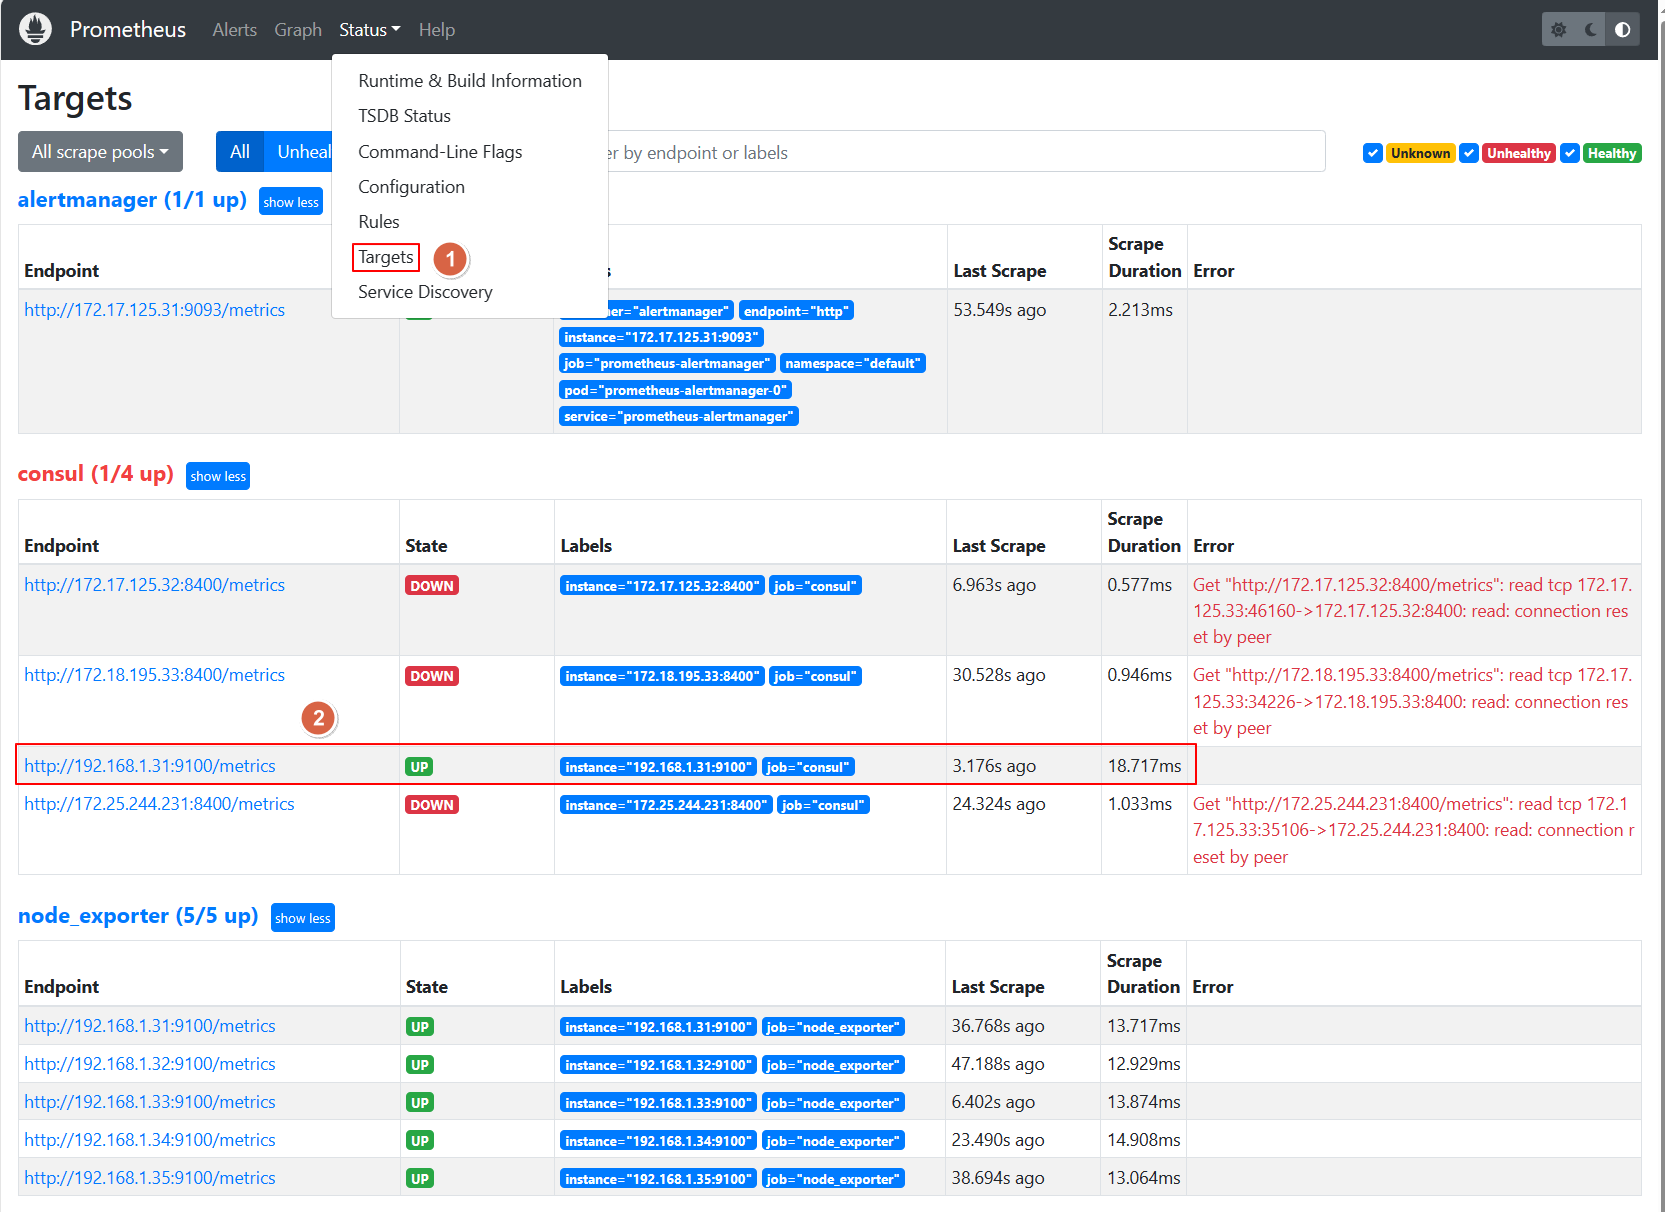Open node_exporter endpoint 192.168.1.32:9100/metrics
The height and width of the screenshot is (1212, 1665).
150,1064
